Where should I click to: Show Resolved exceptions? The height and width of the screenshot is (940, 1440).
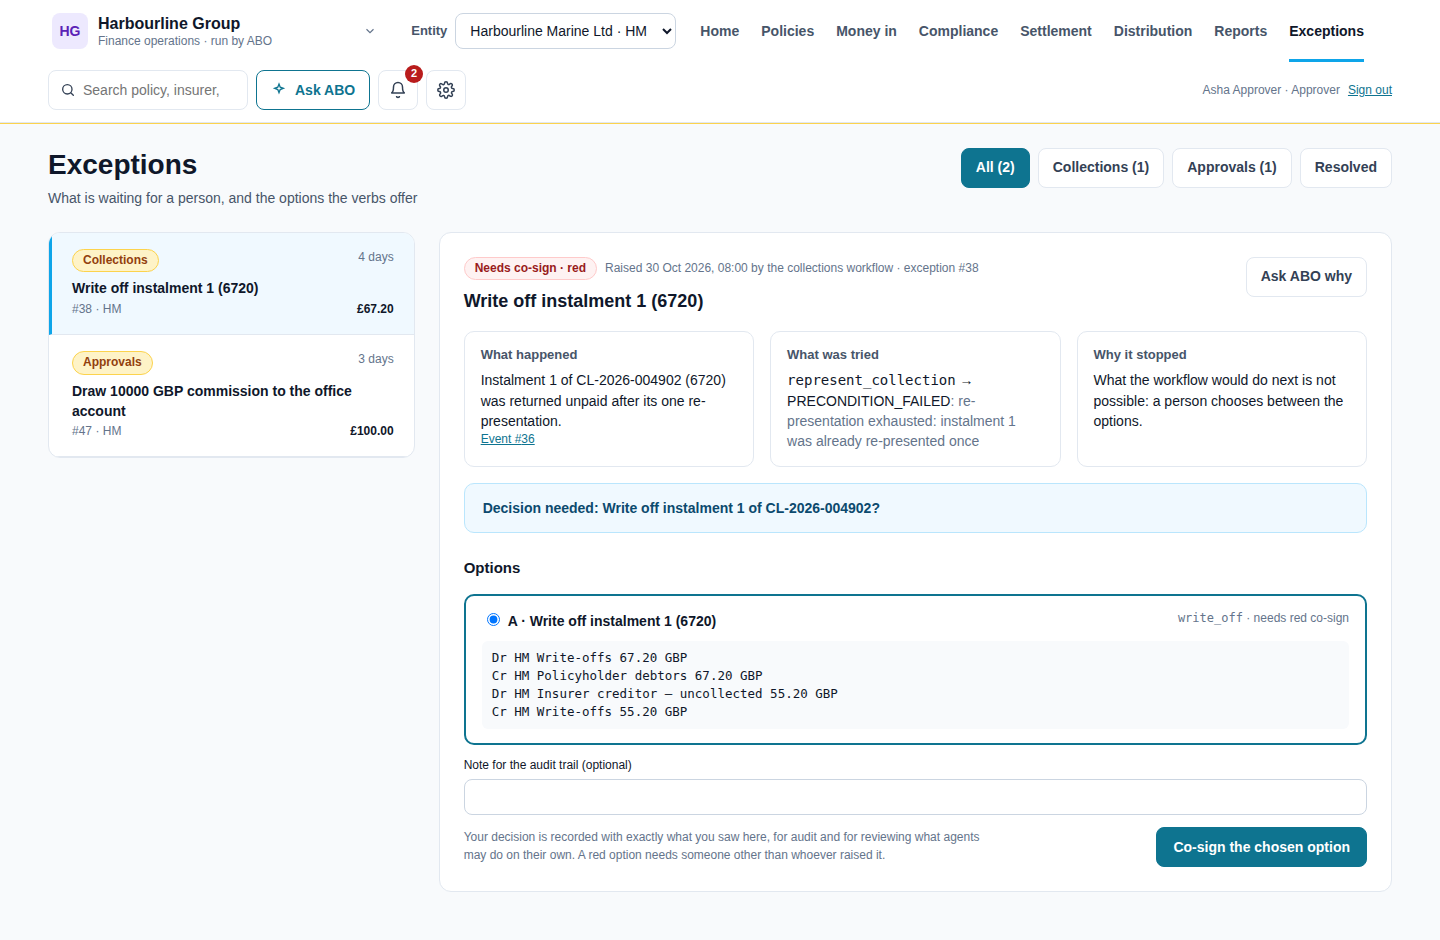coord(1346,168)
